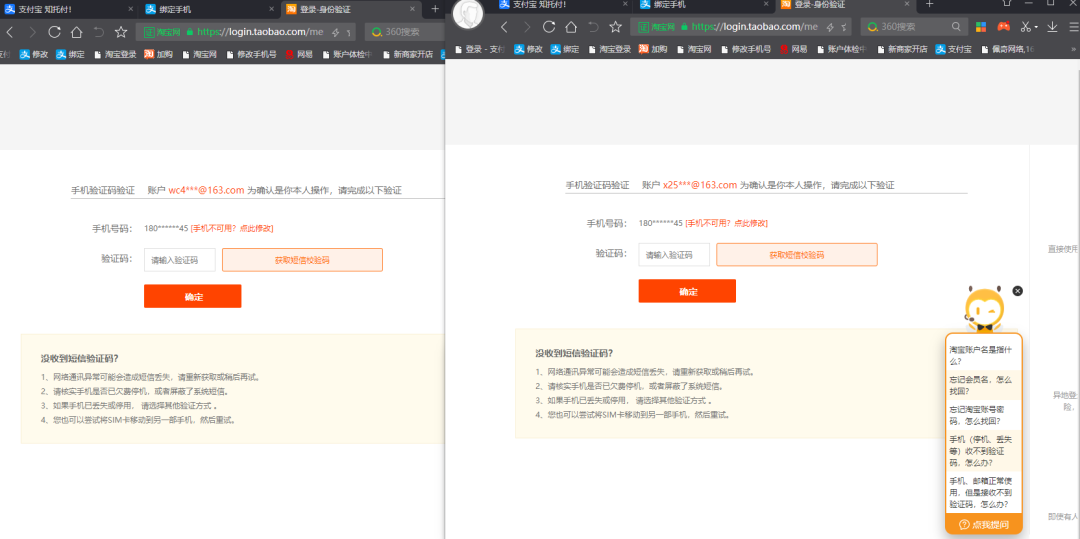The width and height of the screenshot is (1080, 539).
Task: Expand bookmarks overflow chevron in right browser
Action: coord(1073,50)
